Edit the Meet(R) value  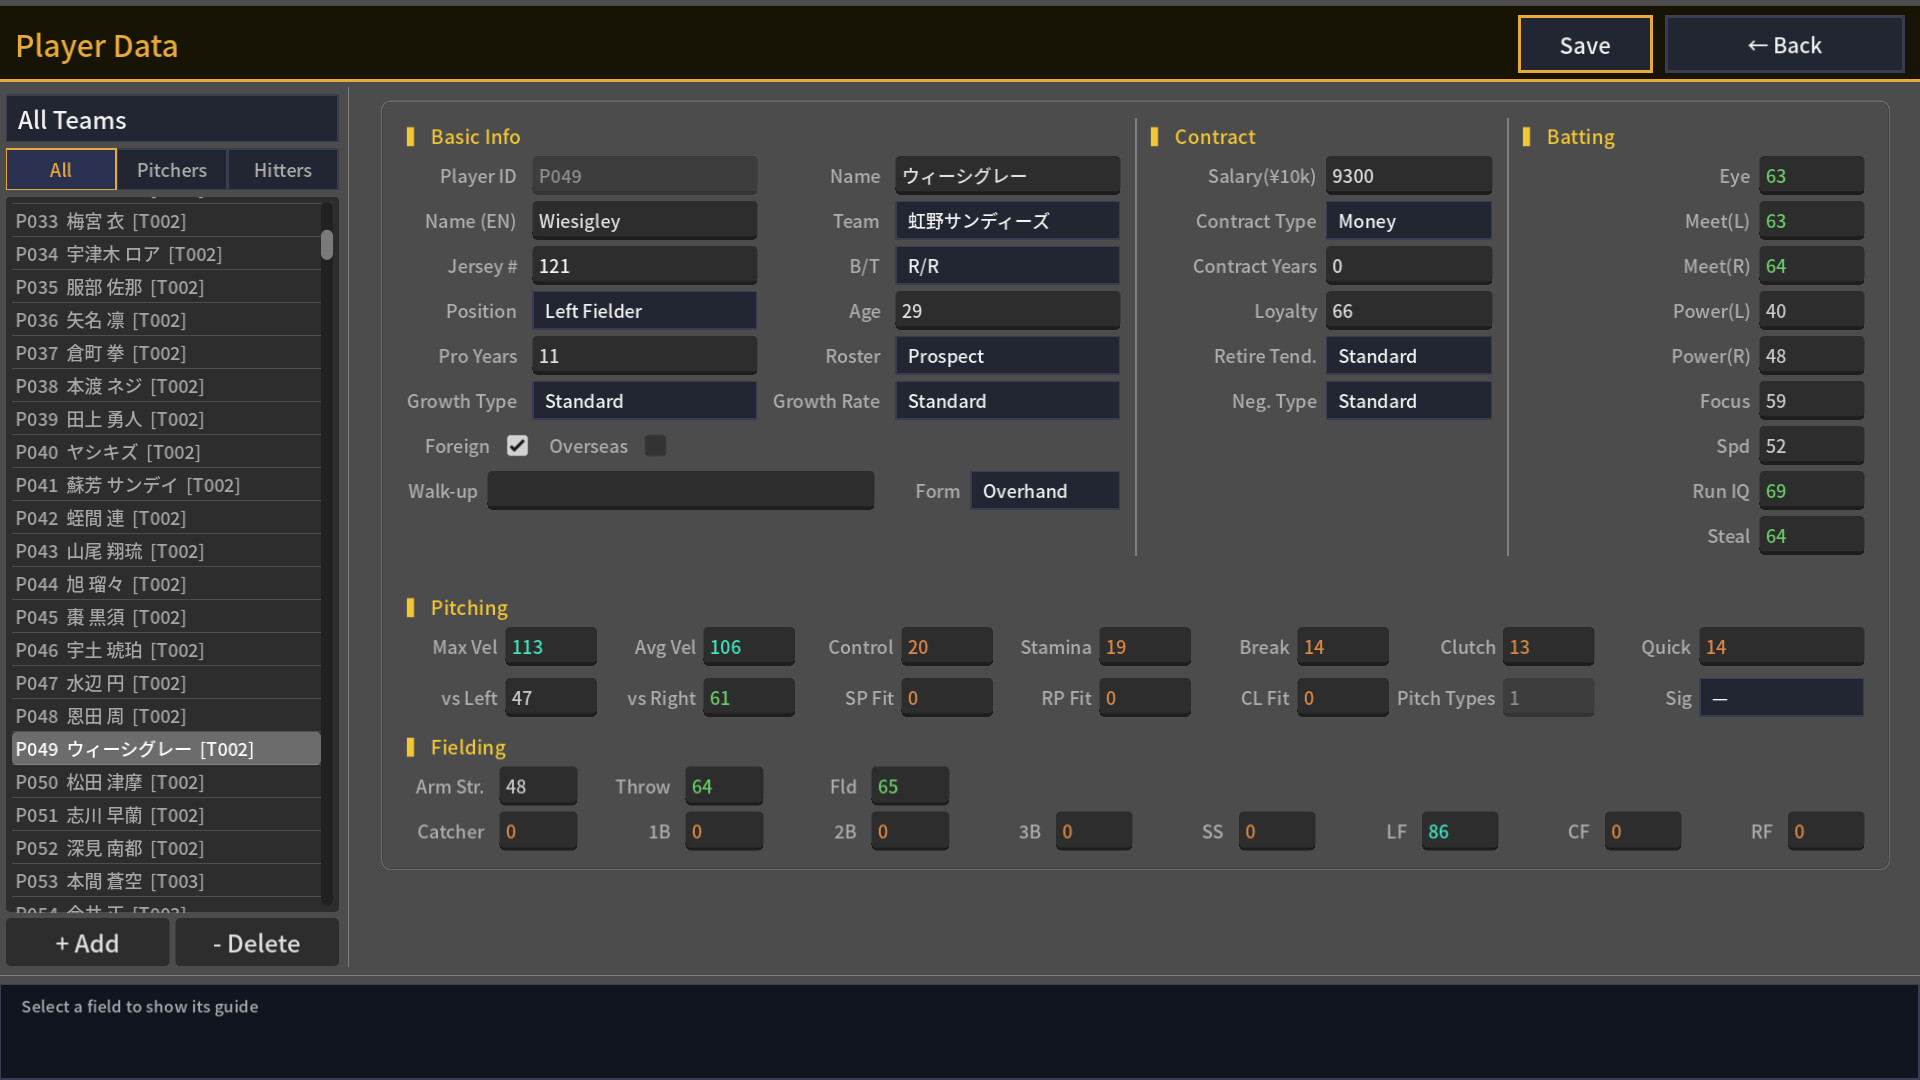point(1811,266)
